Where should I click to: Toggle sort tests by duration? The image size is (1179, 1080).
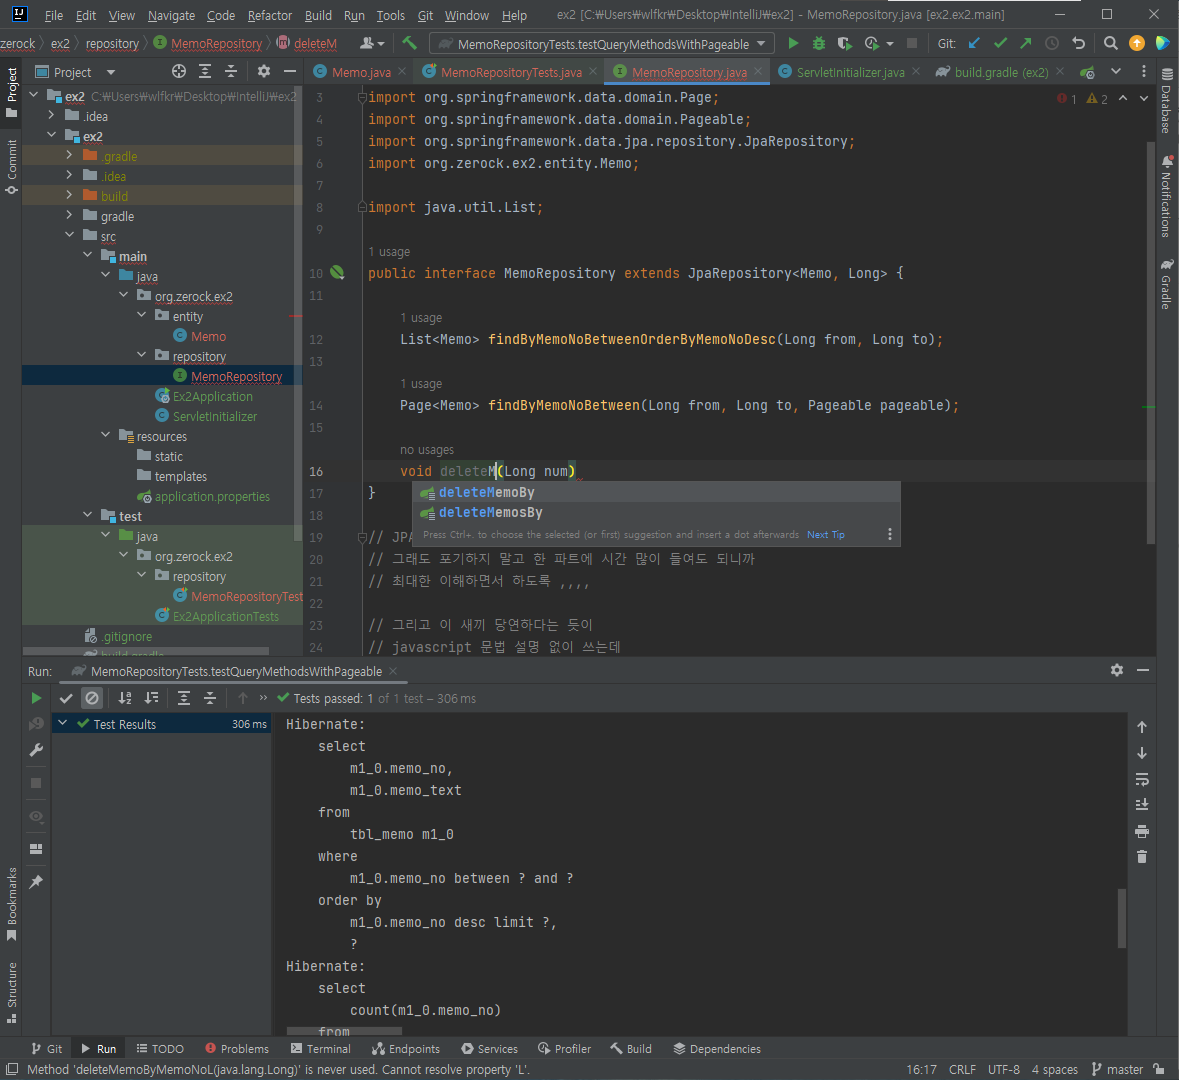[x=151, y=698]
